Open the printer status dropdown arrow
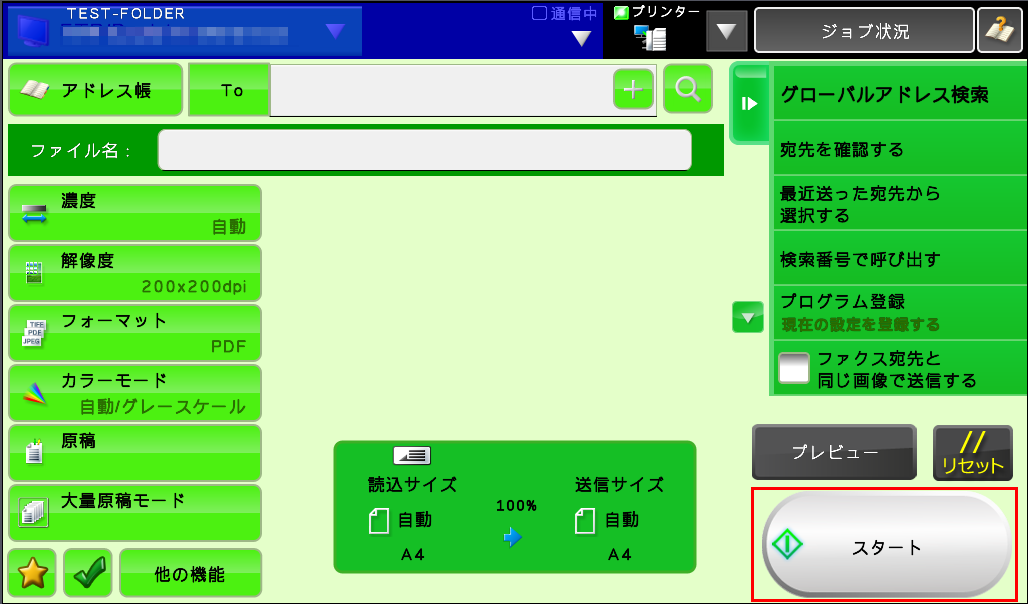This screenshot has width=1028, height=604. 726,31
